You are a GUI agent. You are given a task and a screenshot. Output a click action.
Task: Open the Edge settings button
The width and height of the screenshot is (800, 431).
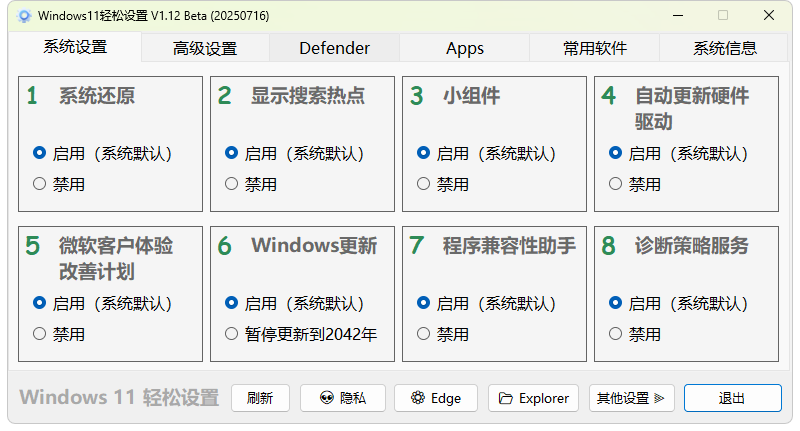tap(436, 398)
